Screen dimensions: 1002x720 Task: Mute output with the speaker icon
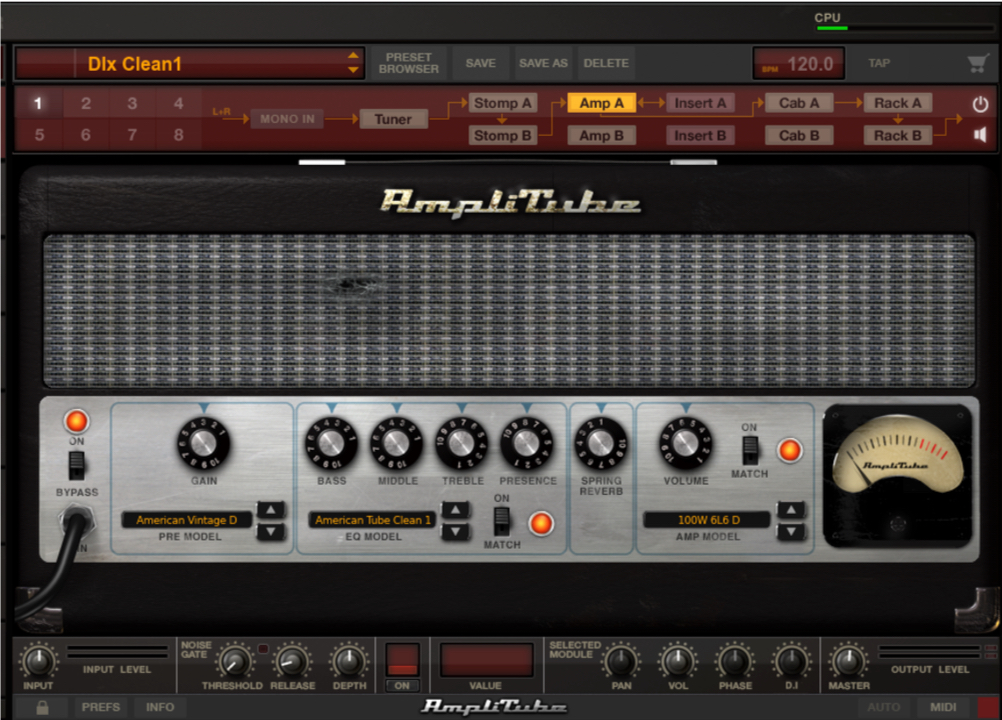[980, 135]
